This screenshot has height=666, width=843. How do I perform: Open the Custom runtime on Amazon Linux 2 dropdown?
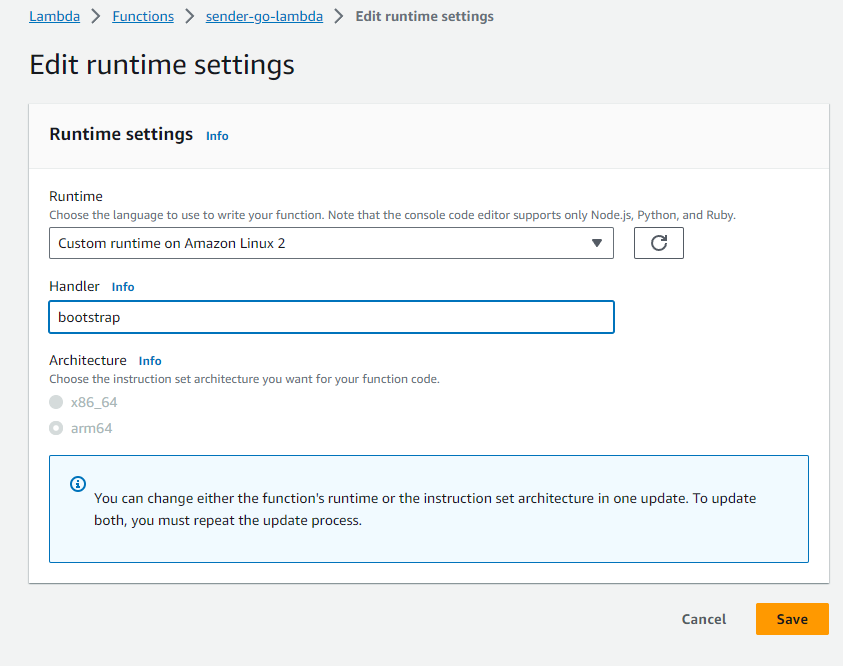coord(331,243)
